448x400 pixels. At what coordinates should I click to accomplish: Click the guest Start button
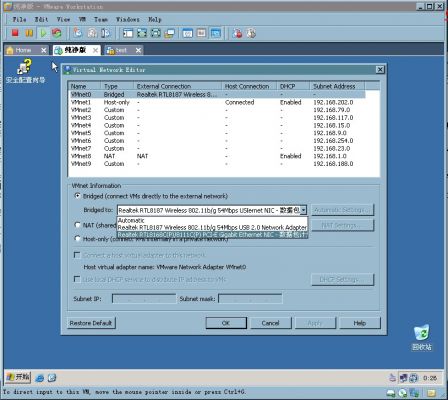point(18,377)
